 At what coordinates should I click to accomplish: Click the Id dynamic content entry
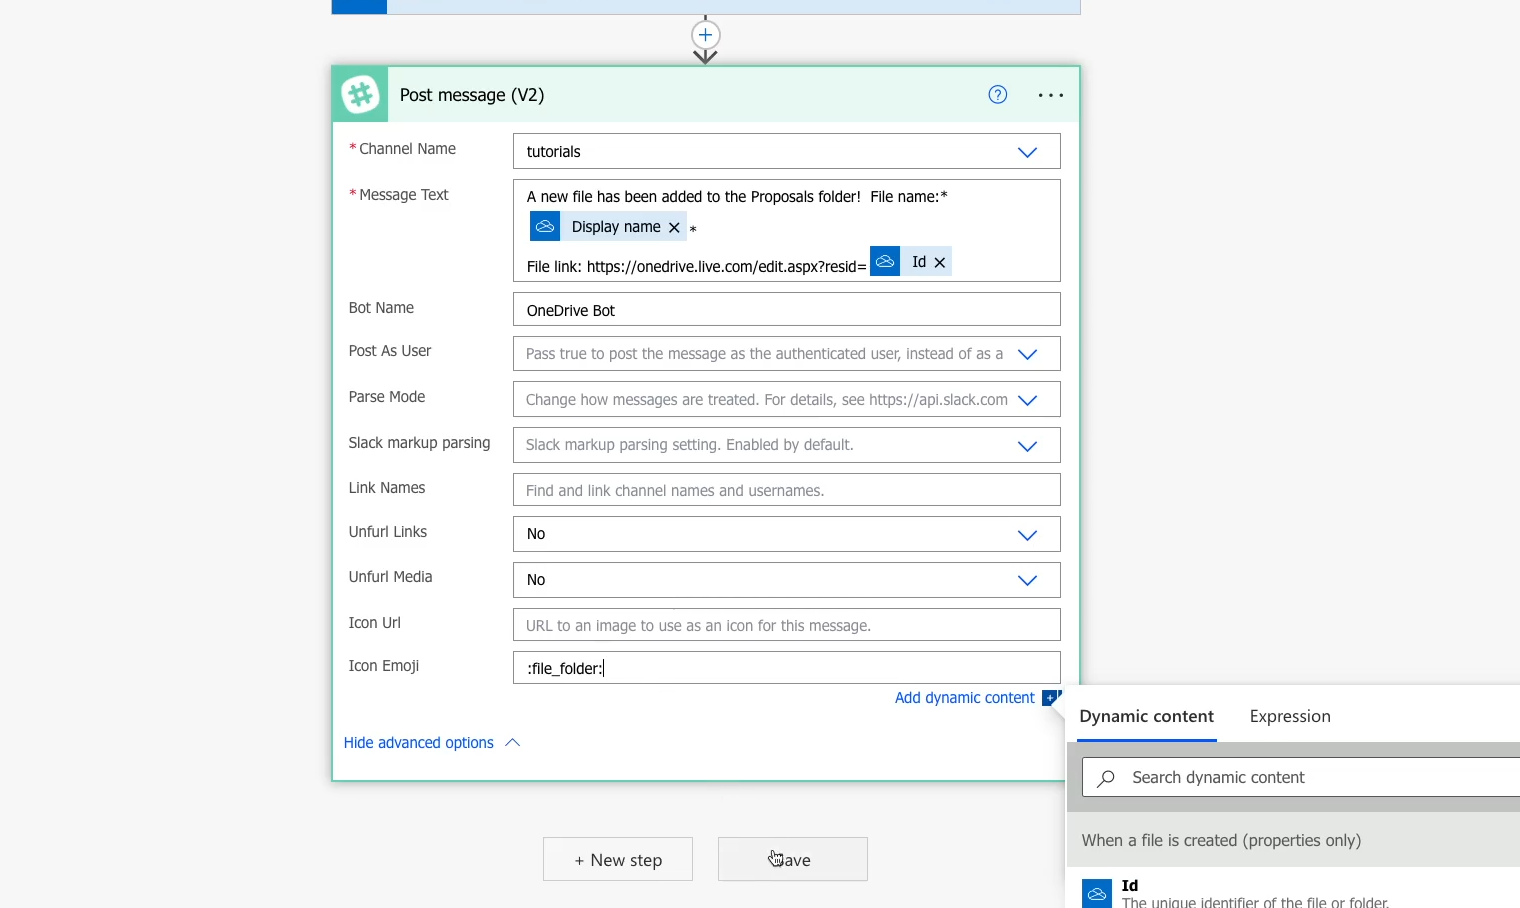pyautogui.click(x=1292, y=893)
